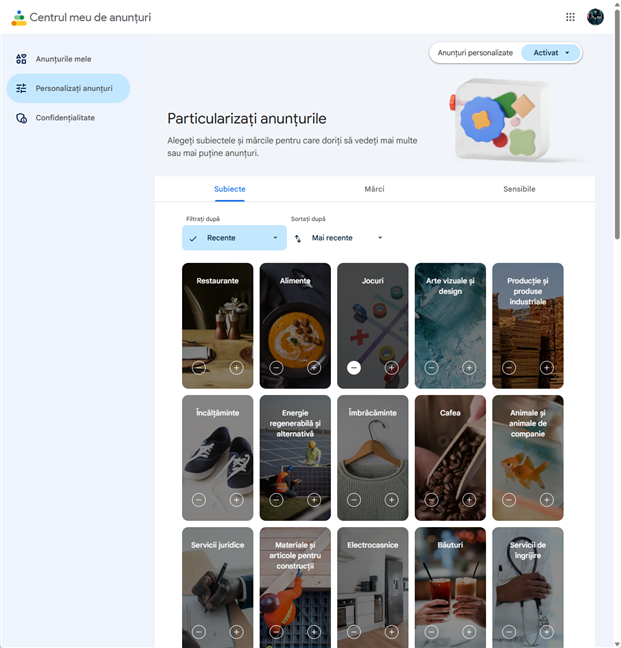The height and width of the screenshot is (648, 621).
Task: Open the Google apps grid icon
Action: [570, 17]
